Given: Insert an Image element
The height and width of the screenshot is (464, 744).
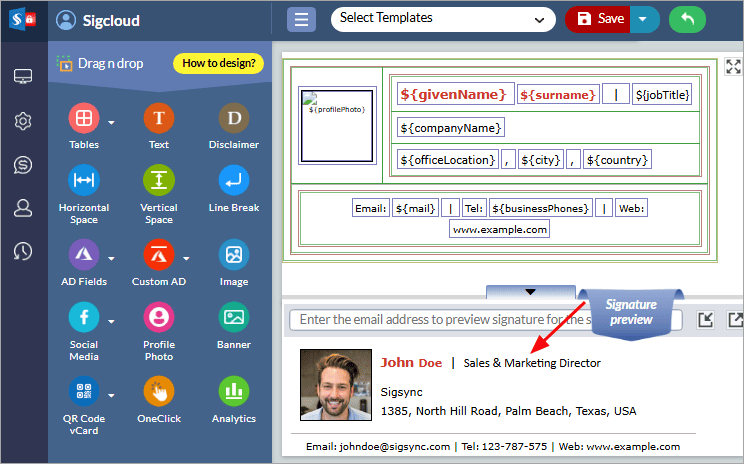Looking at the screenshot, I should pyautogui.click(x=234, y=255).
